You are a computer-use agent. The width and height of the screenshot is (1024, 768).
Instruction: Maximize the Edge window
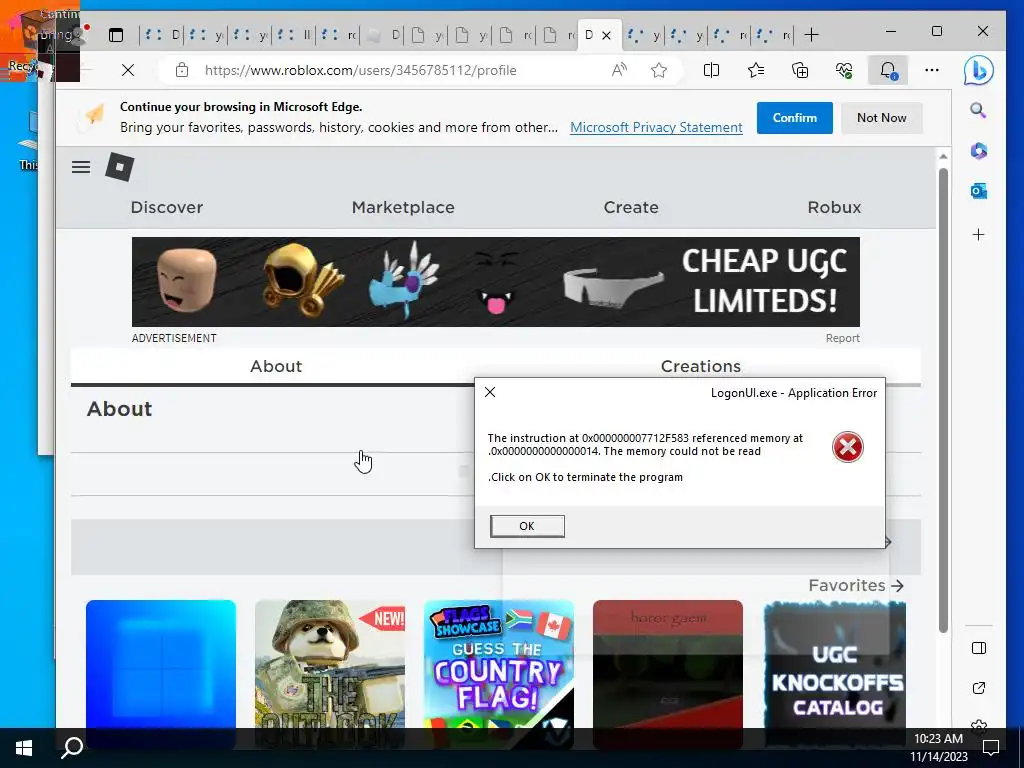click(936, 31)
